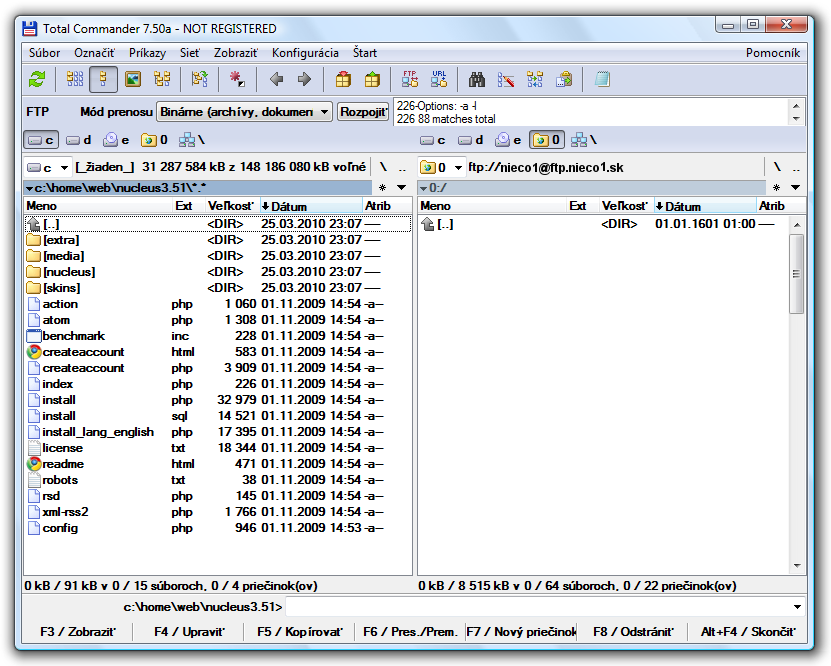The height and width of the screenshot is (666, 831).
Task: Open the Príkazy menu
Action: [147, 53]
